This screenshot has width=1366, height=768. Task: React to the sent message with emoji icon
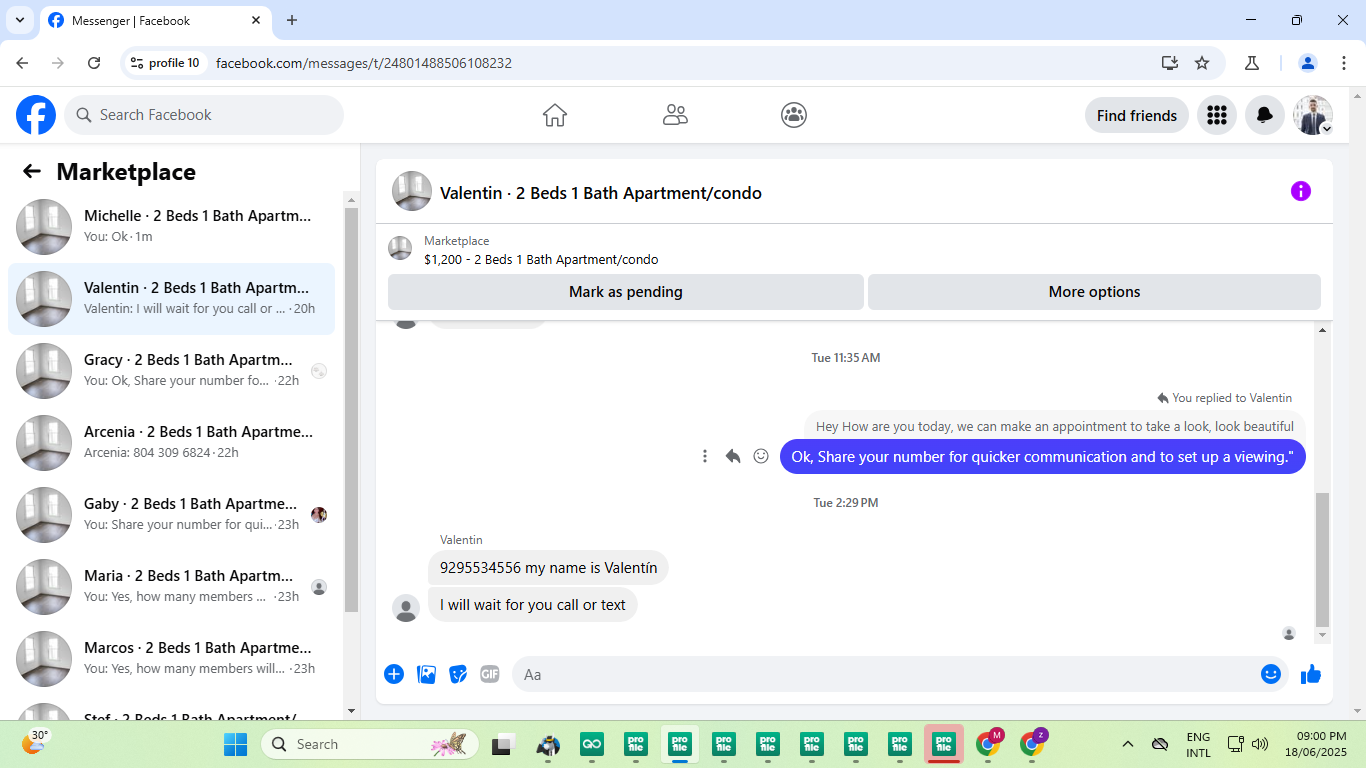pyautogui.click(x=761, y=456)
